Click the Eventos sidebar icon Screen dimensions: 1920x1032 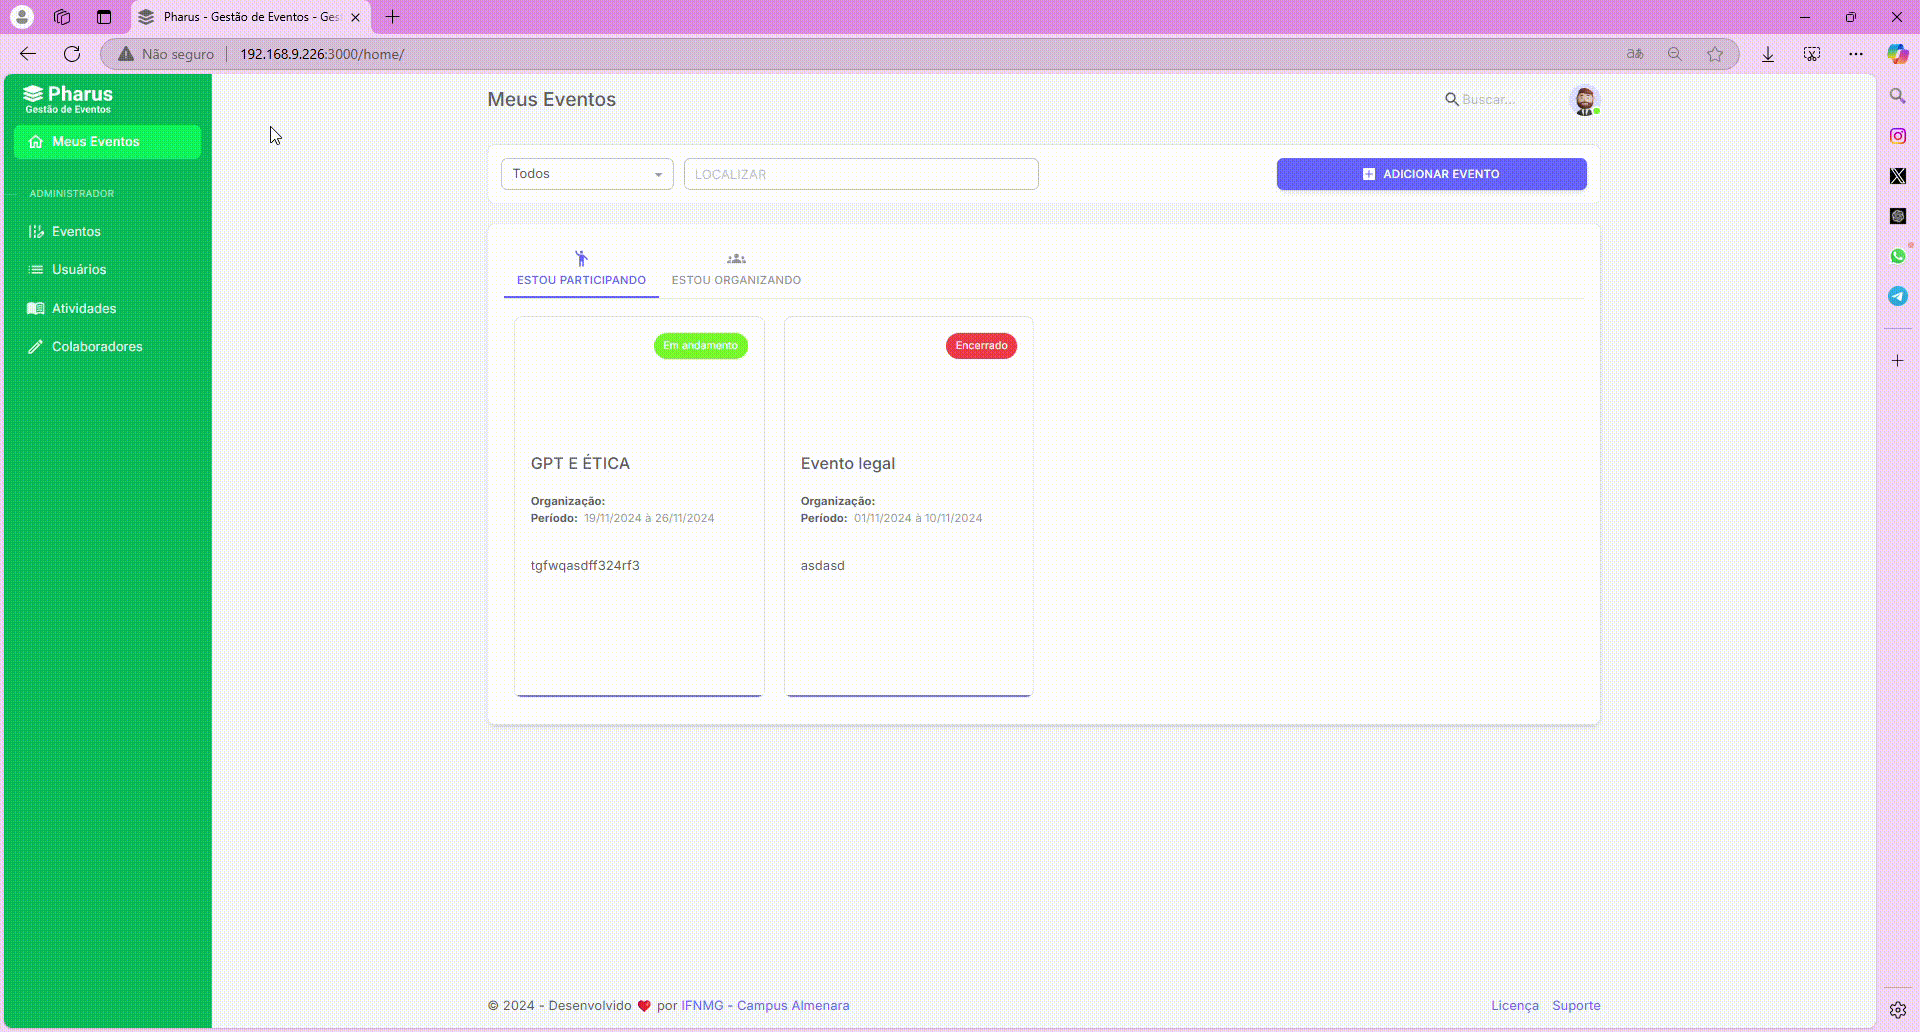[x=36, y=231]
